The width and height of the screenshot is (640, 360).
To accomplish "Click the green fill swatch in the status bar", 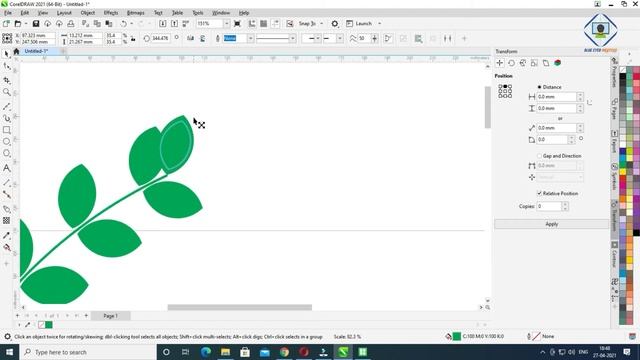I will pos(457,337).
